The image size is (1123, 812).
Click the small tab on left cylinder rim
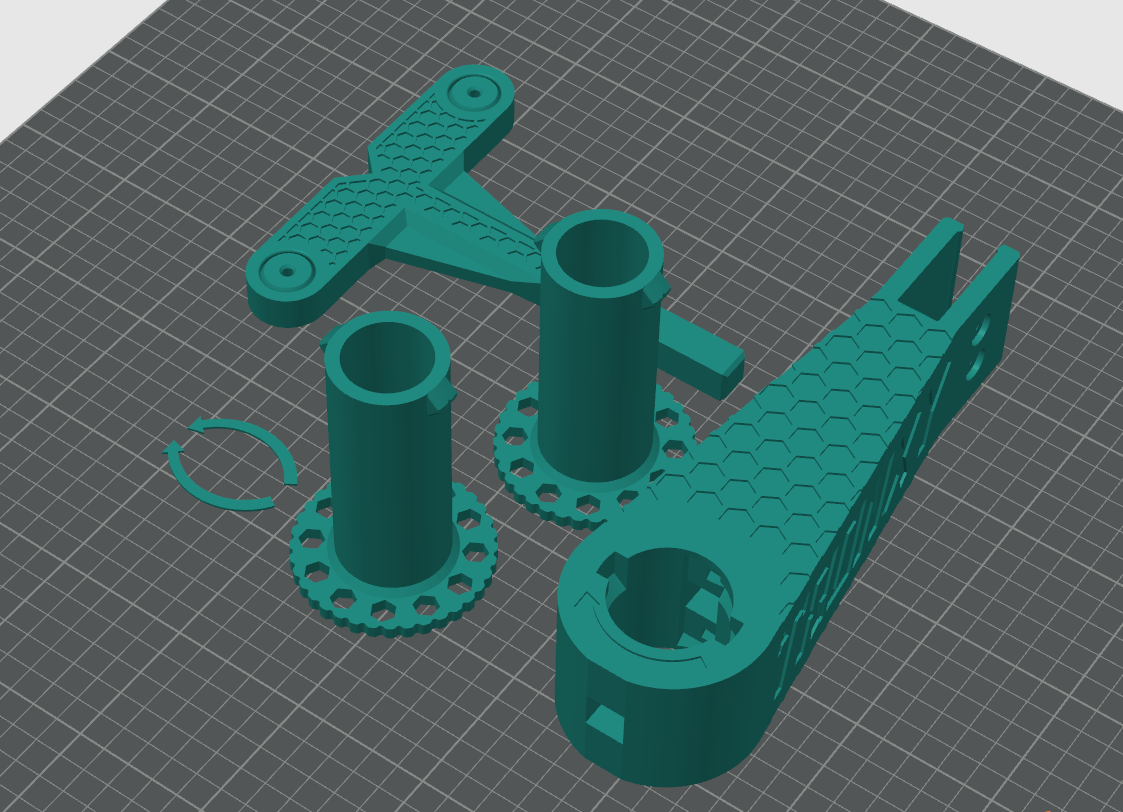[x=441, y=398]
